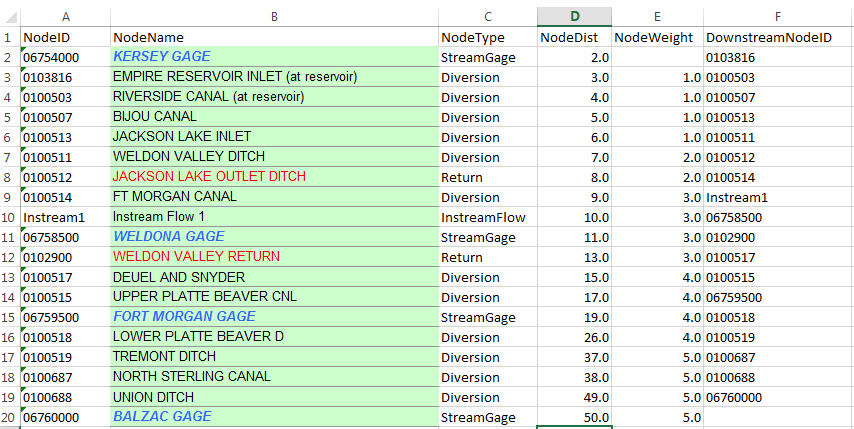This screenshot has height=429, width=854.
Task: Click column F header
Action: pyautogui.click(x=778, y=16)
